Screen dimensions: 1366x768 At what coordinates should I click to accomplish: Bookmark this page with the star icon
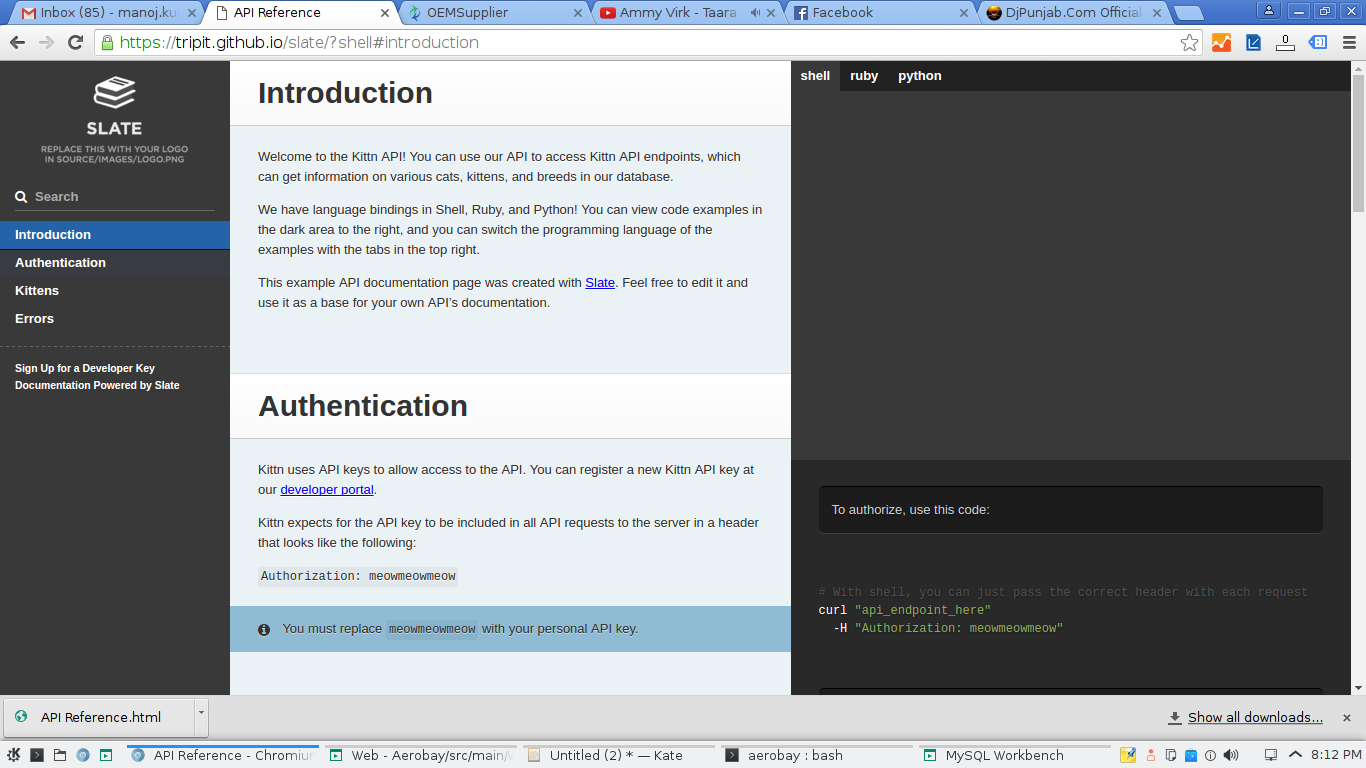[1189, 42]
